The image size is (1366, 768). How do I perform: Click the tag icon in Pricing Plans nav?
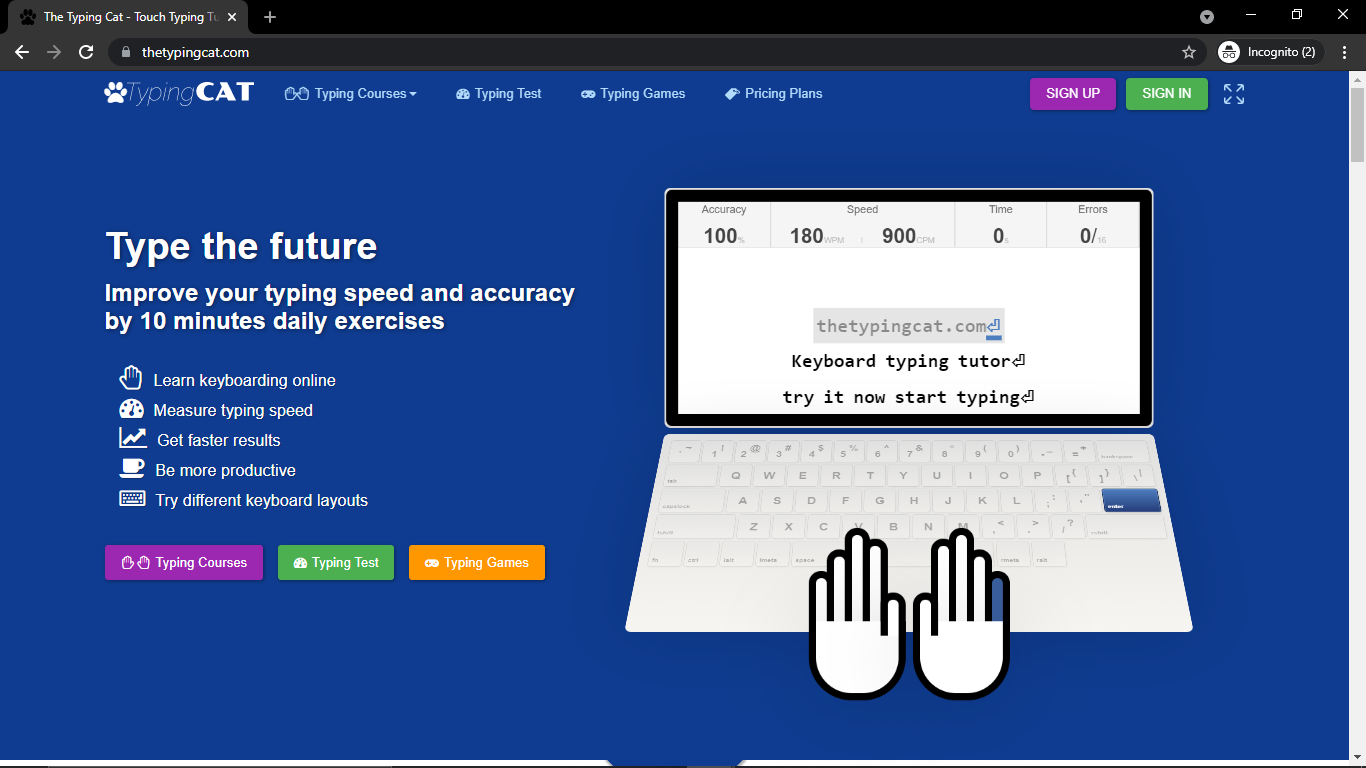click(x=732, y=93)
